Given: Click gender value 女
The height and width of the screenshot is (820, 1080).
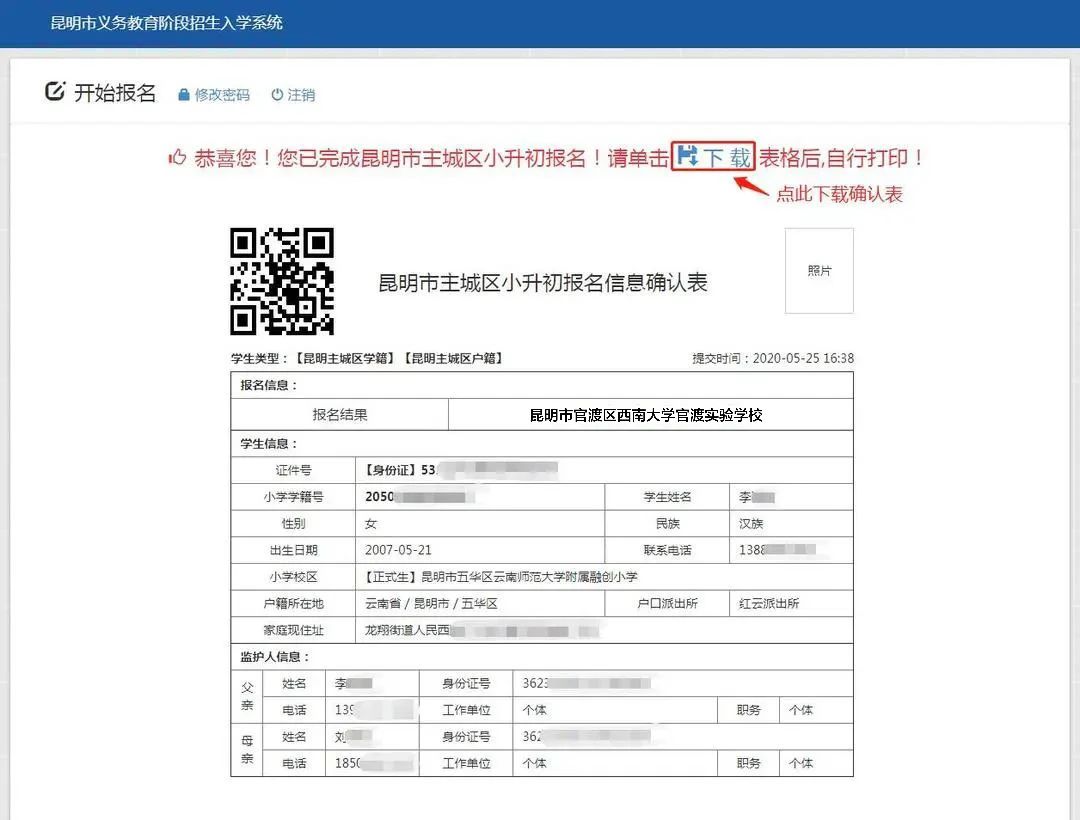Looking at the screenshot, I should coord(371,523).
